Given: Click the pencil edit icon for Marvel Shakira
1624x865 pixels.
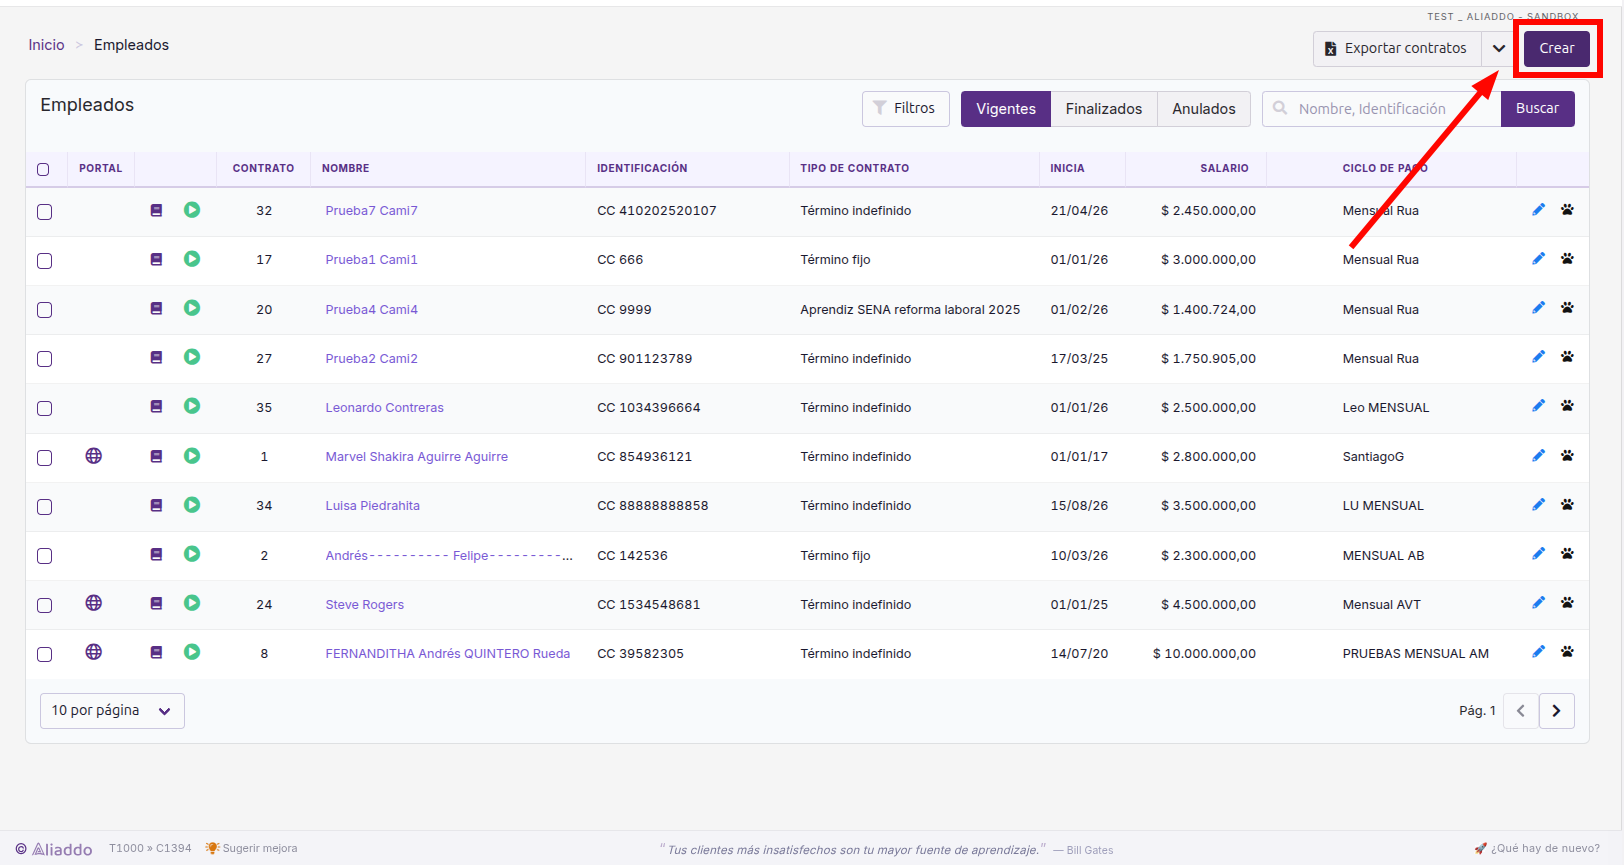Looking at the screenshot, I should click(x=1538, y=456).
